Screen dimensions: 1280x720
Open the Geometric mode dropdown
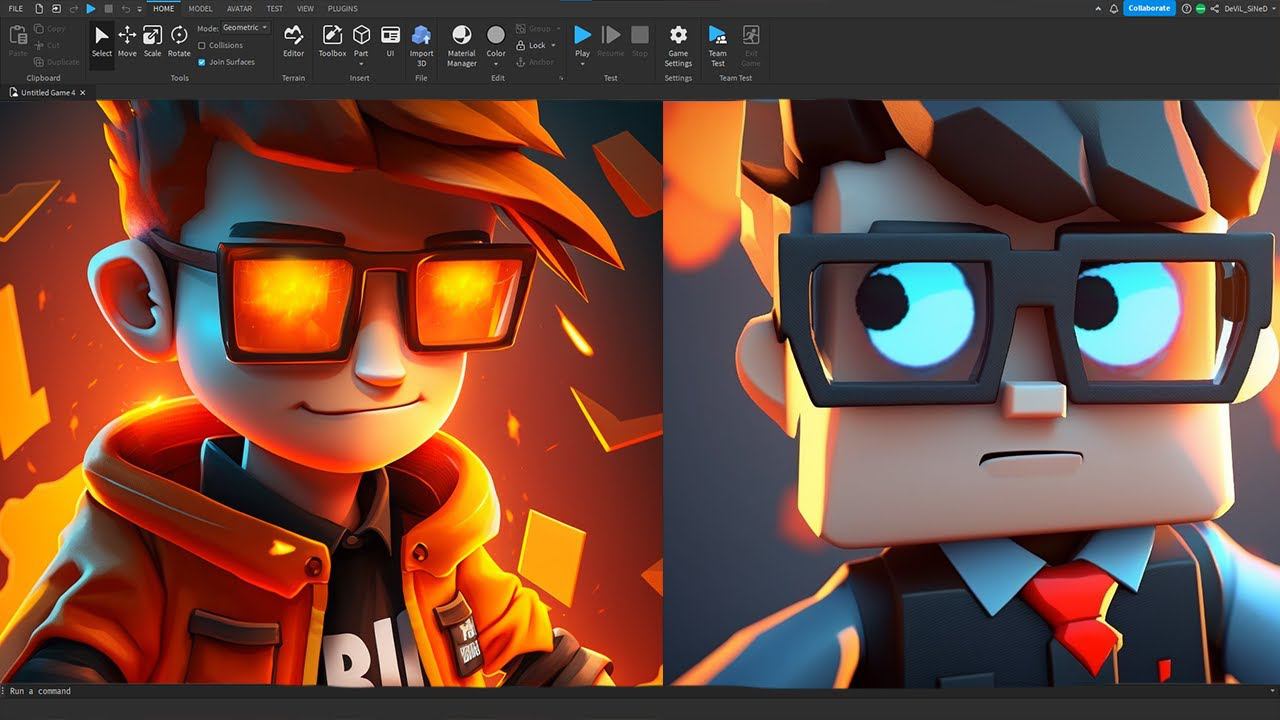pos(245,28)
